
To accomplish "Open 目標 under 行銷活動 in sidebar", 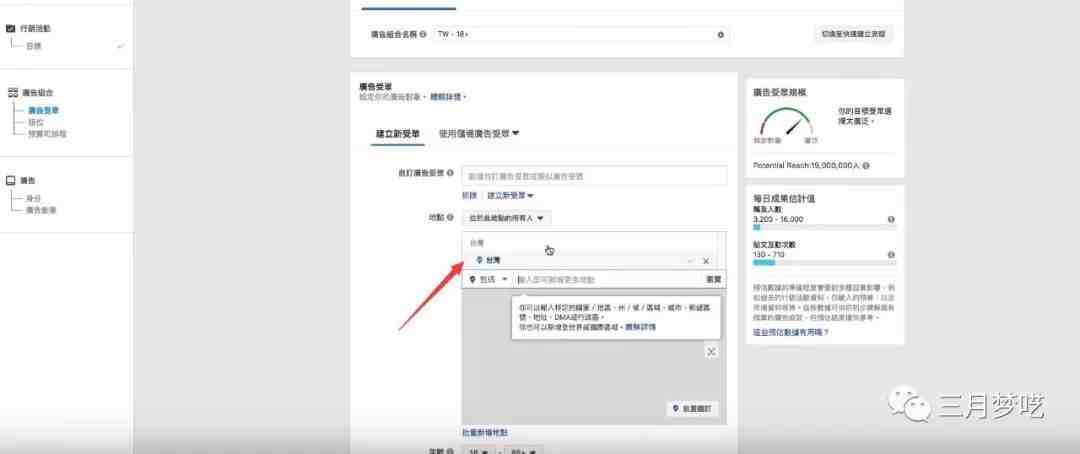I will pos(34,46).
